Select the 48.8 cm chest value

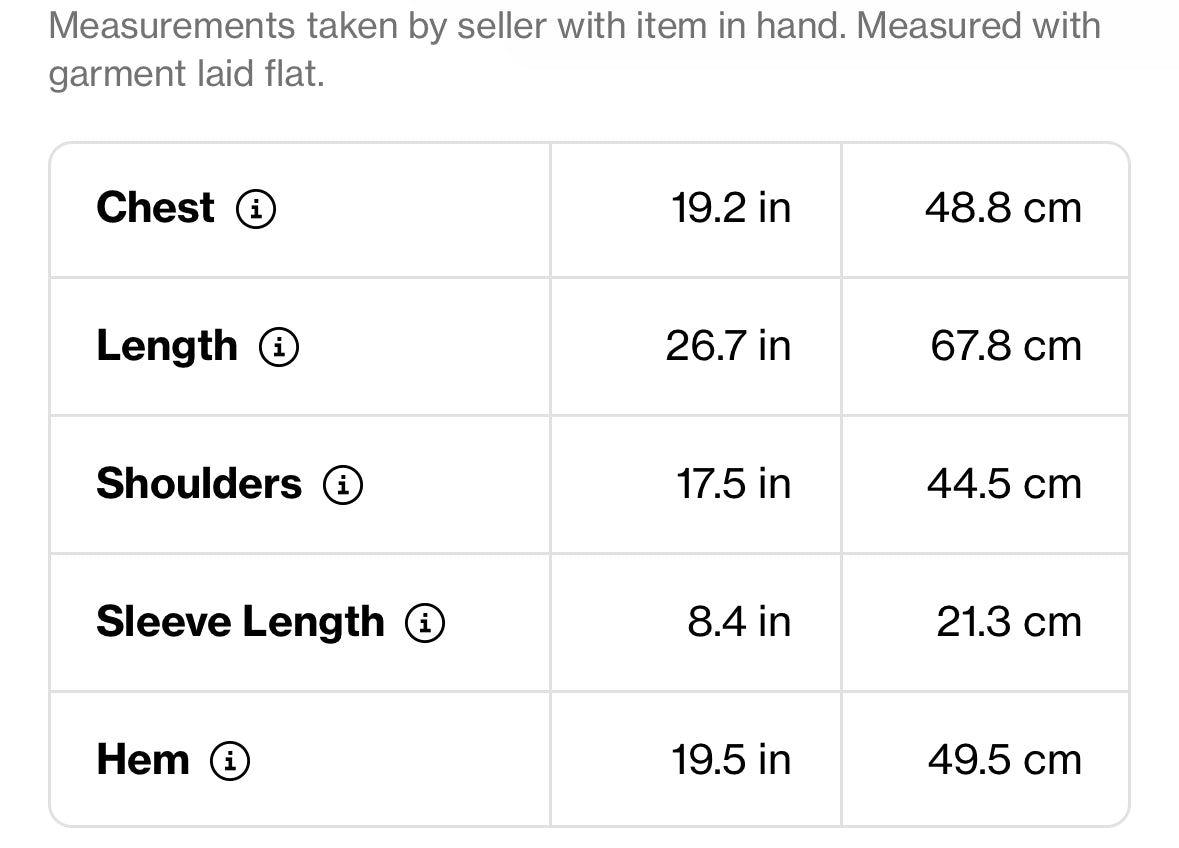point(1003,208)
